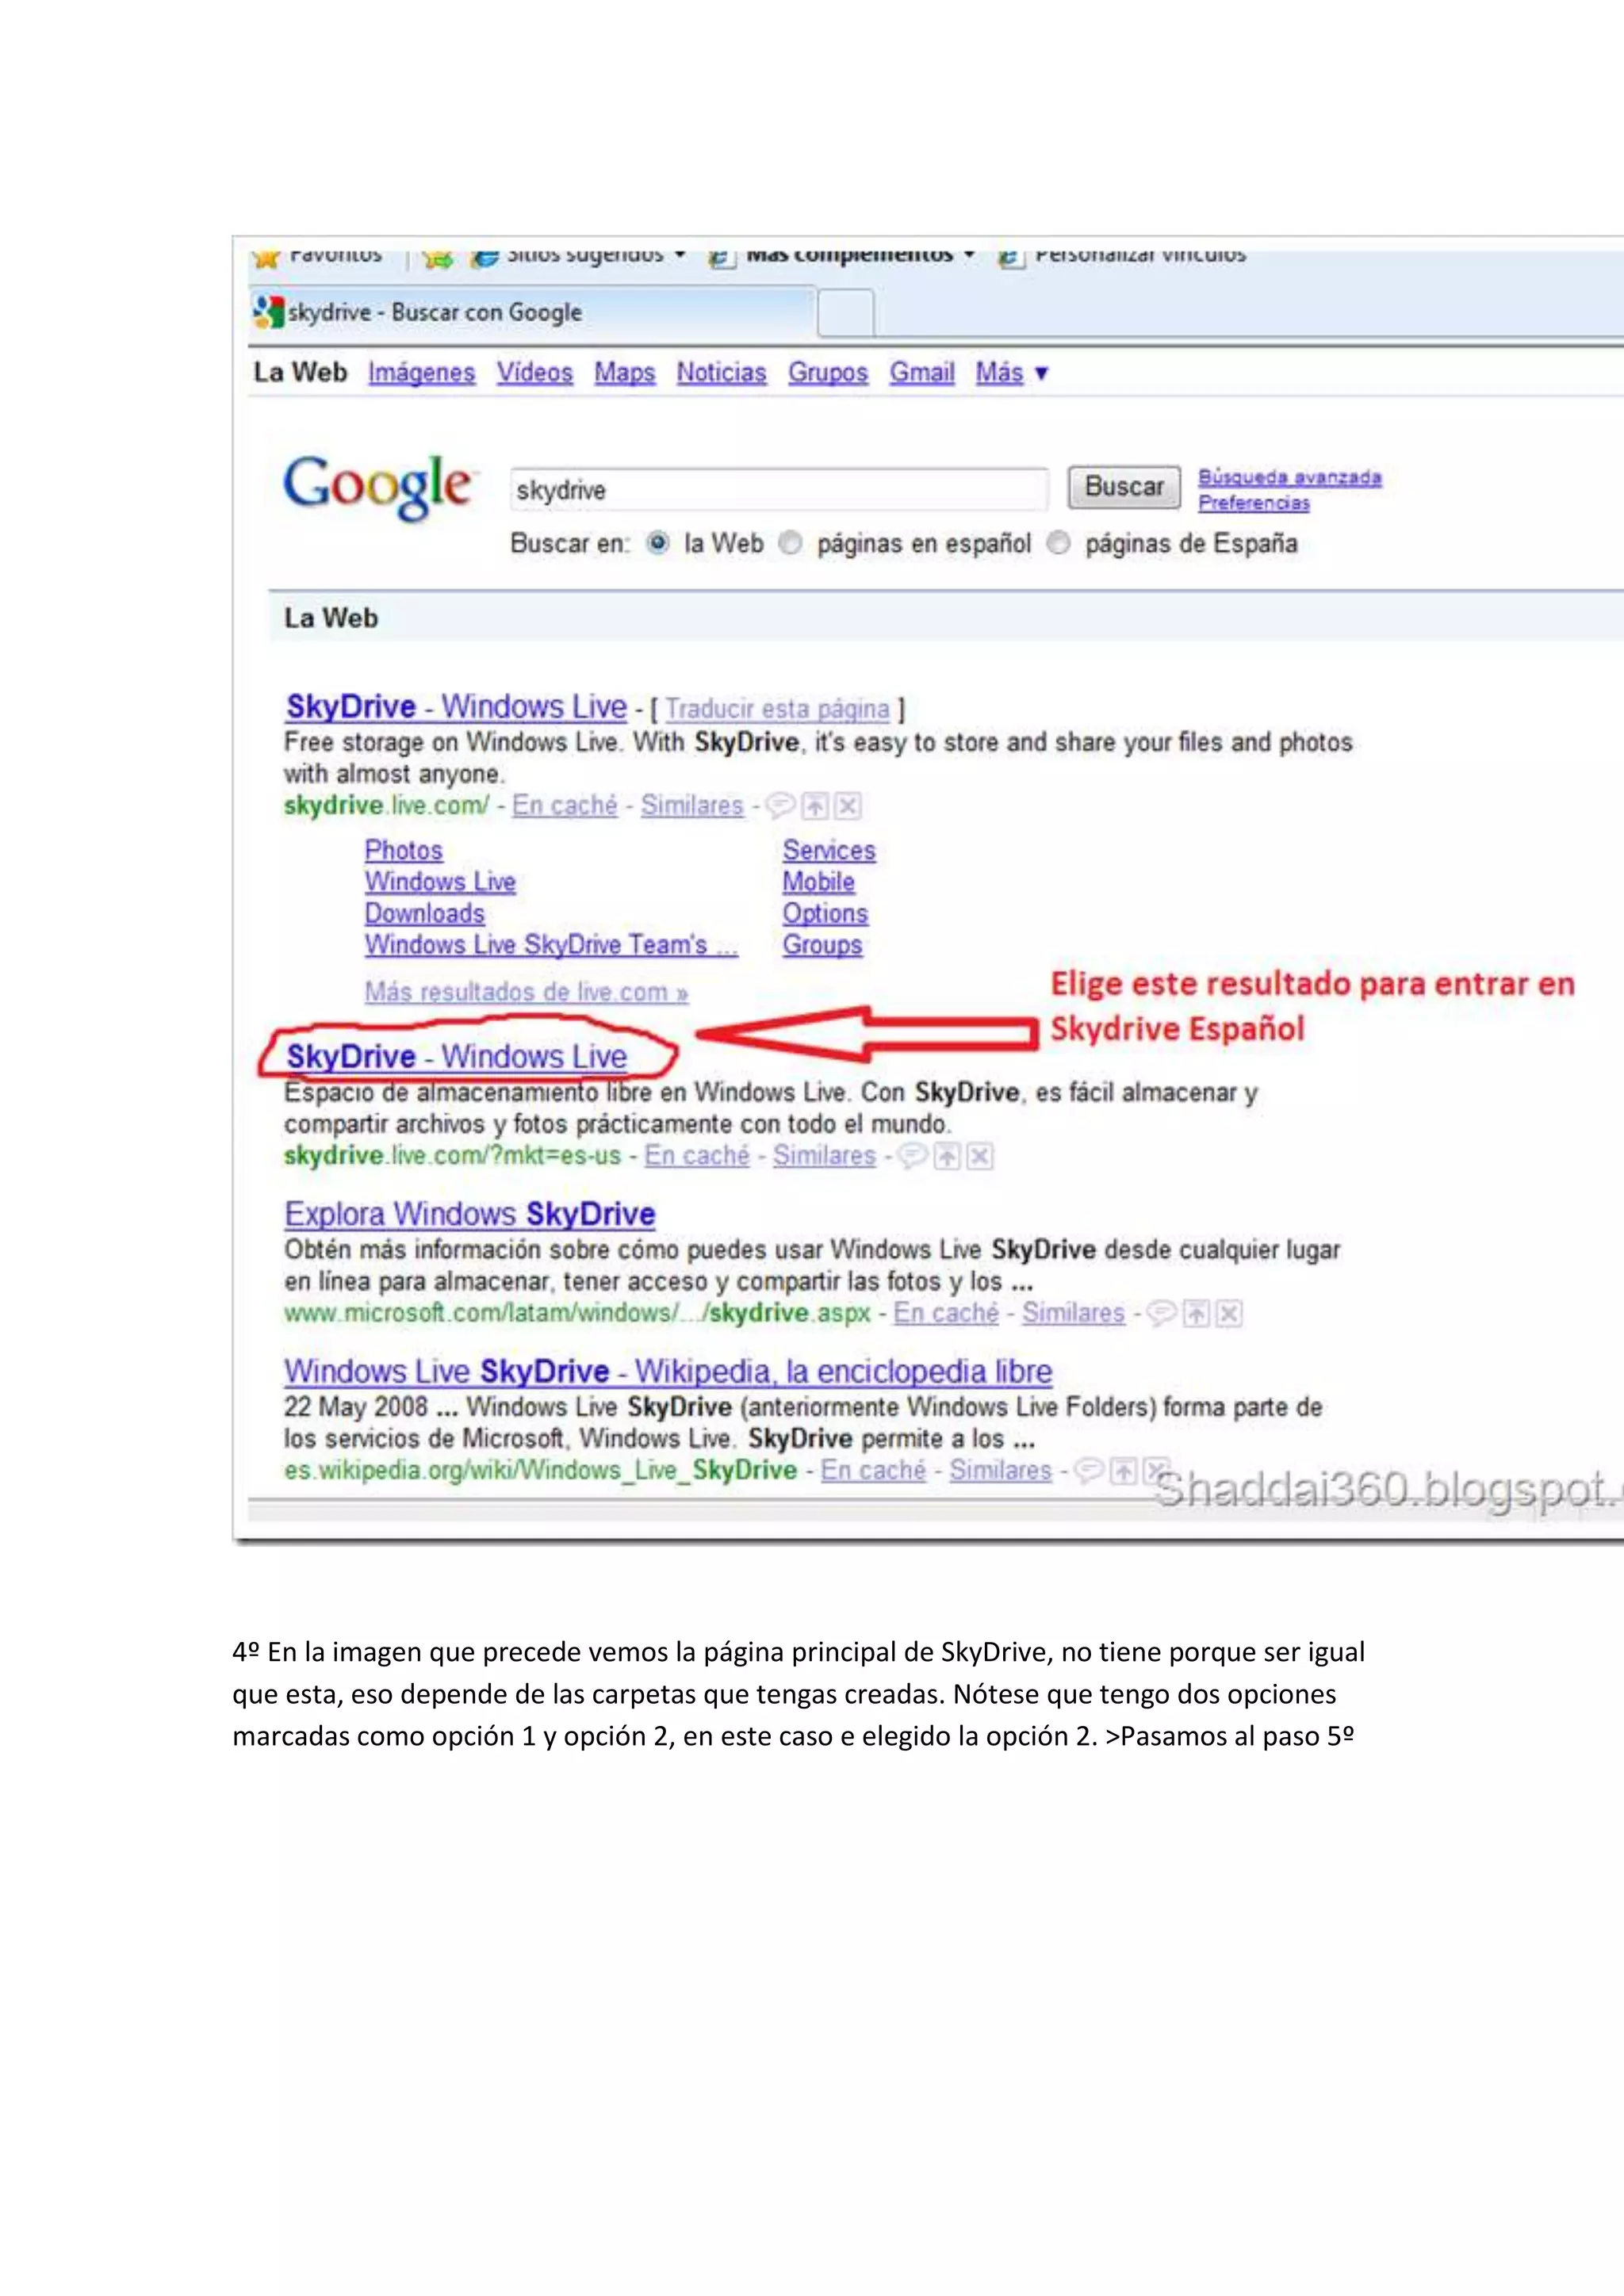Select the 'La Web' navigation item
This screenshot has height=2296, width=1624.
(x=300, y=372)
